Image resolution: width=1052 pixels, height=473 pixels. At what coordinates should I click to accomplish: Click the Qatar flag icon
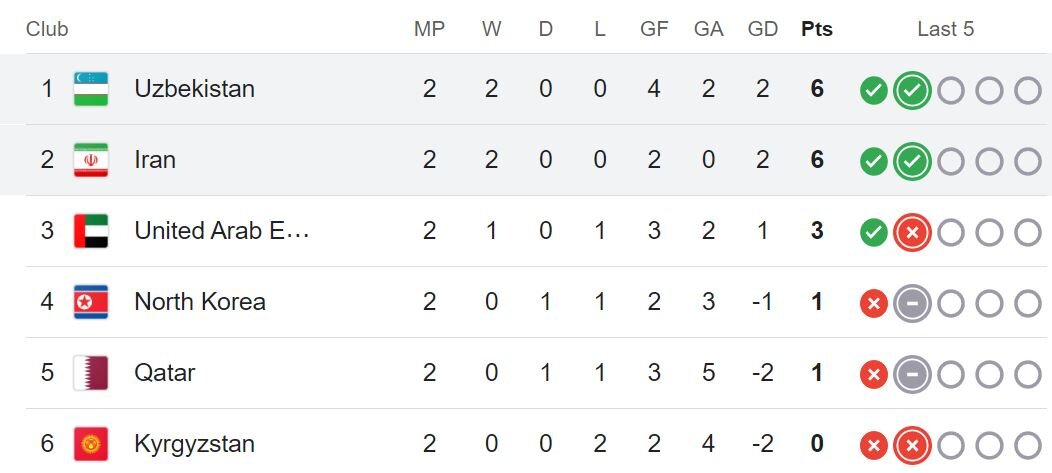(x=91, y=373)
